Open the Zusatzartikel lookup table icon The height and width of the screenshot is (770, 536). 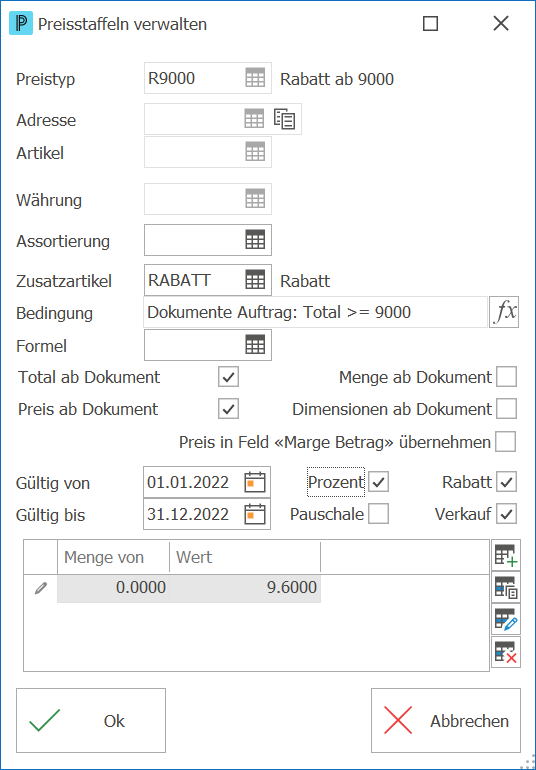pos(255,280)
